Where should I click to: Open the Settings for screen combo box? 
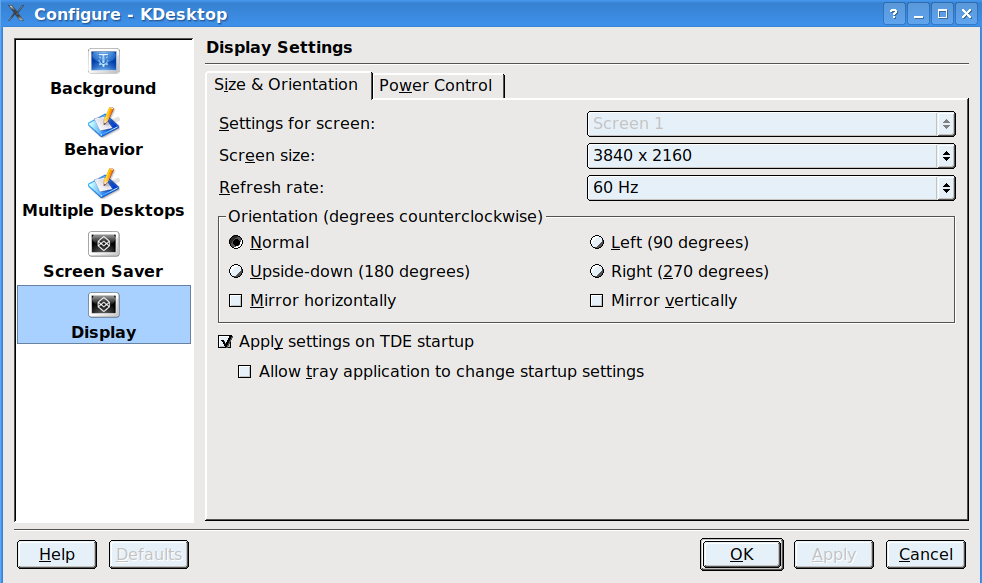coord(770,124)
